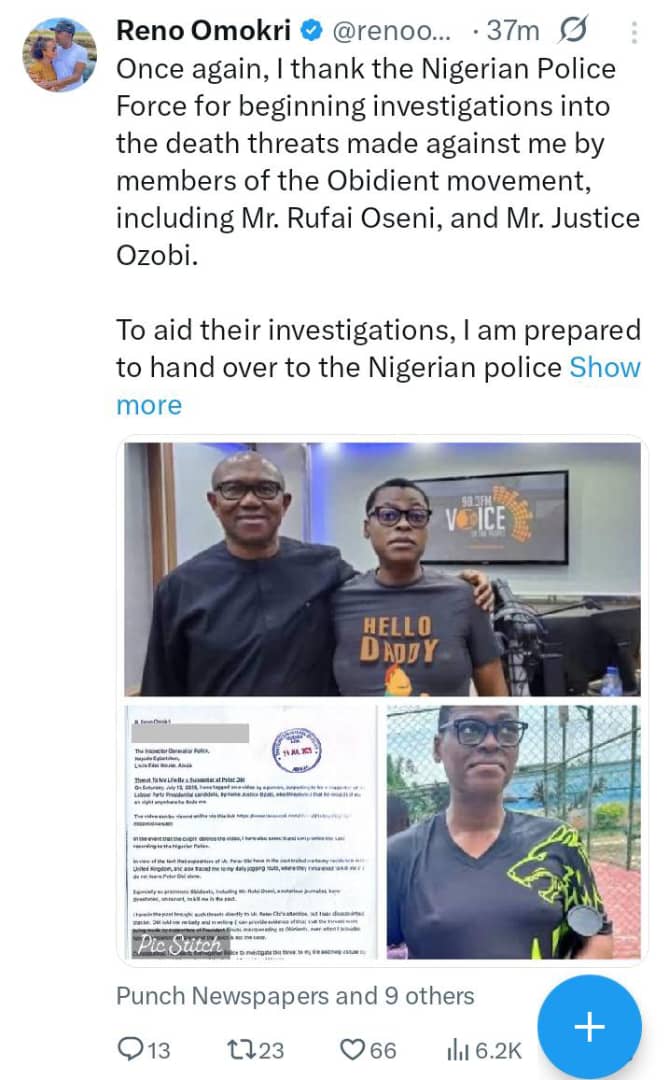
Task: Tap the slashed circle icon beside the timestamp
Action: 574,31
